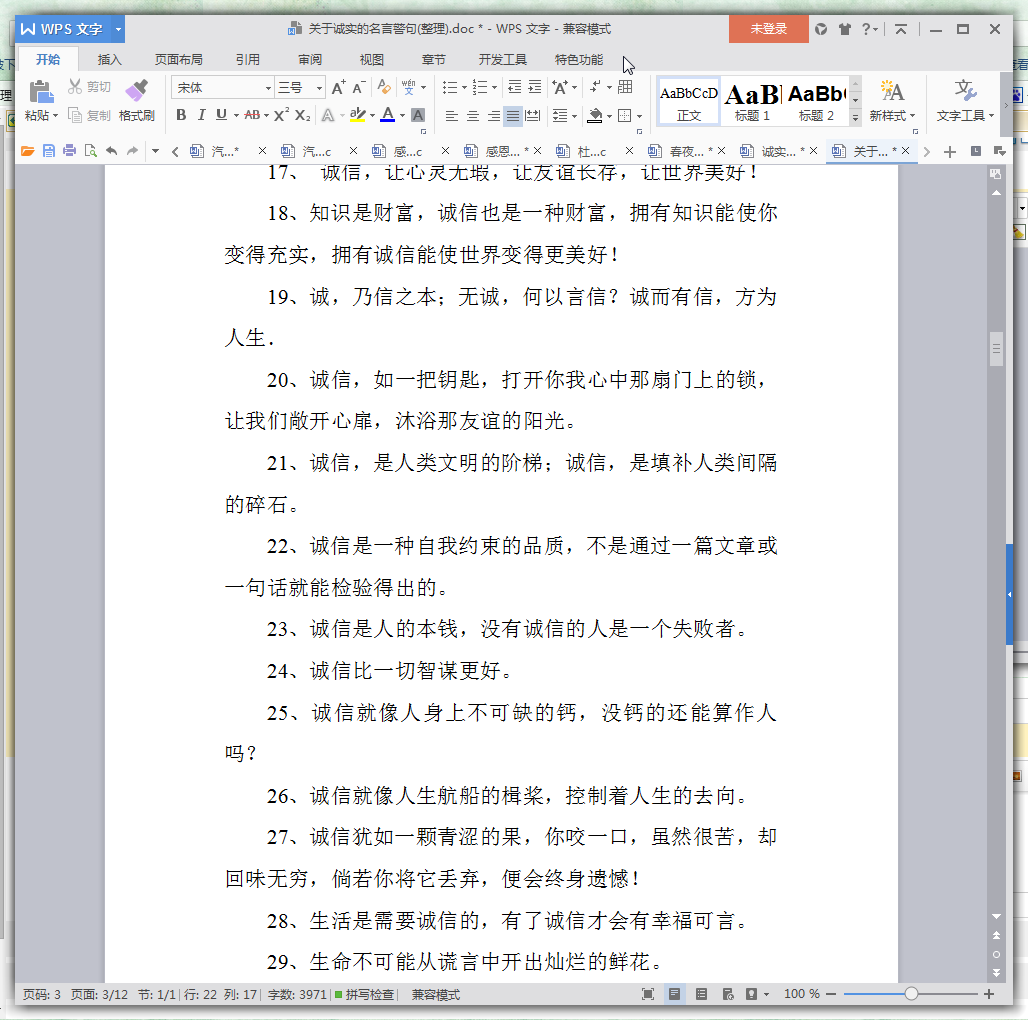
Task: Click the 未登录 login button
Action: pos(768,29)
